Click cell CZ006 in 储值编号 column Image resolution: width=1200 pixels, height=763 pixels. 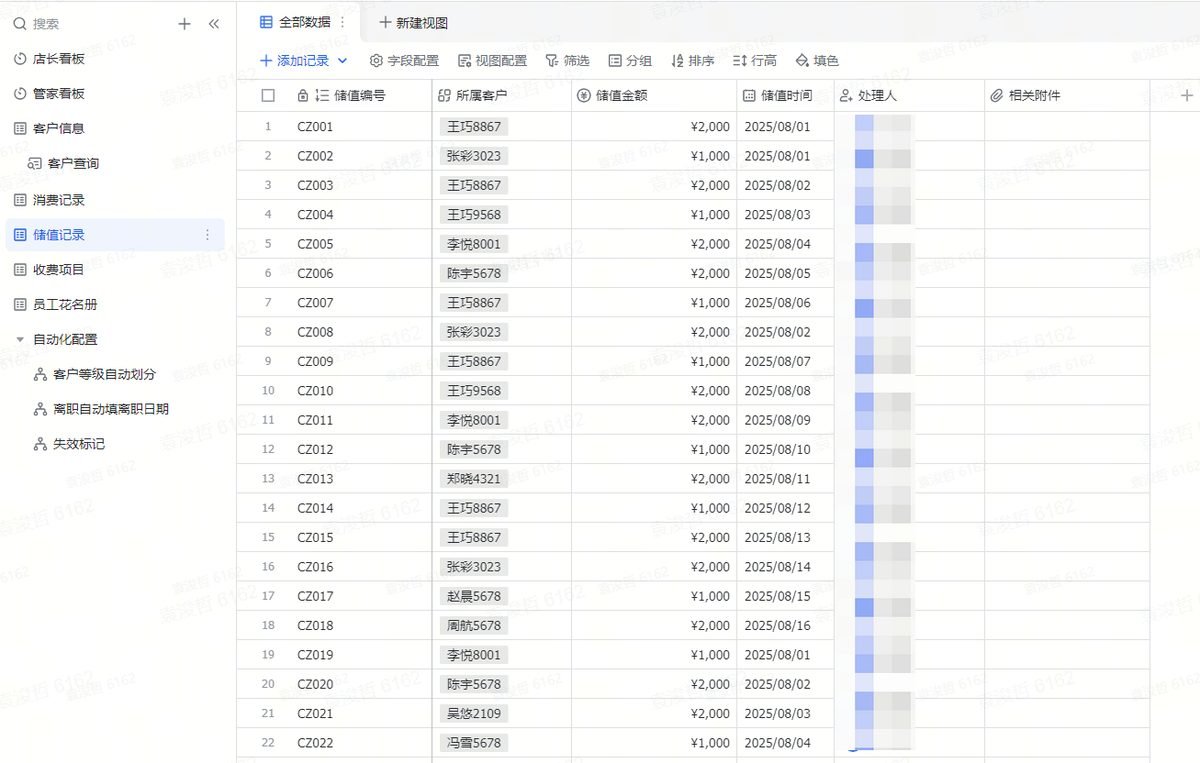pos(315,274)
